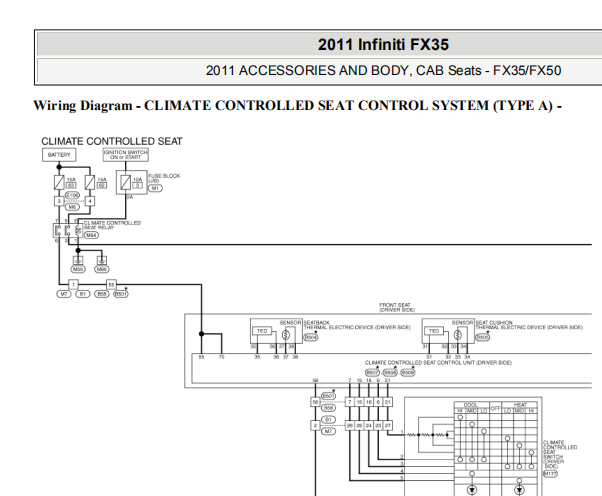Click the COOL header in switch table
This screenshot has width=602, height=496.
[x=471, y=405]
